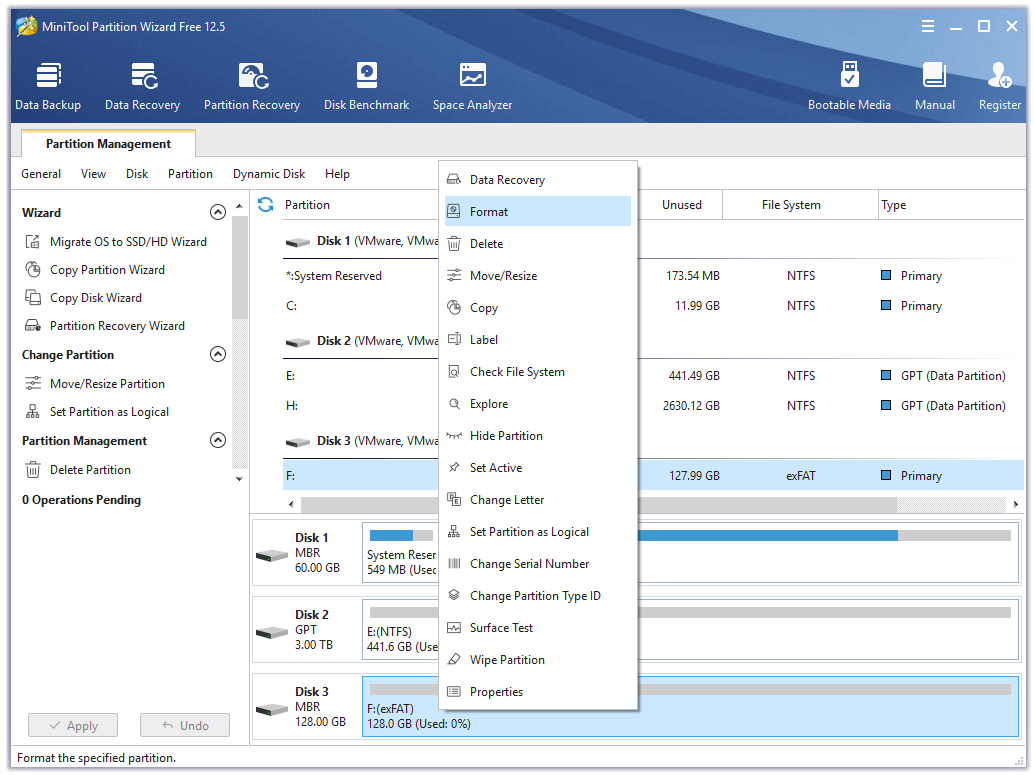
Task: Create Bootable Media
Action: click(x=849, y=86)
